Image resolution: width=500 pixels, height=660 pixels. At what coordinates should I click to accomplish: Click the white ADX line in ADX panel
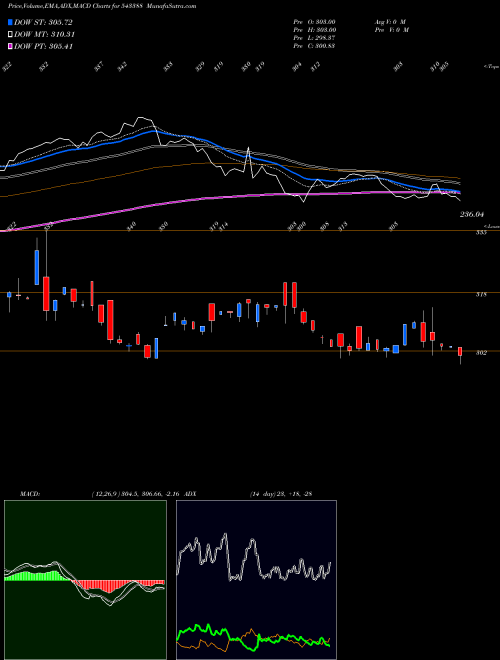click(x=253, y=558)
